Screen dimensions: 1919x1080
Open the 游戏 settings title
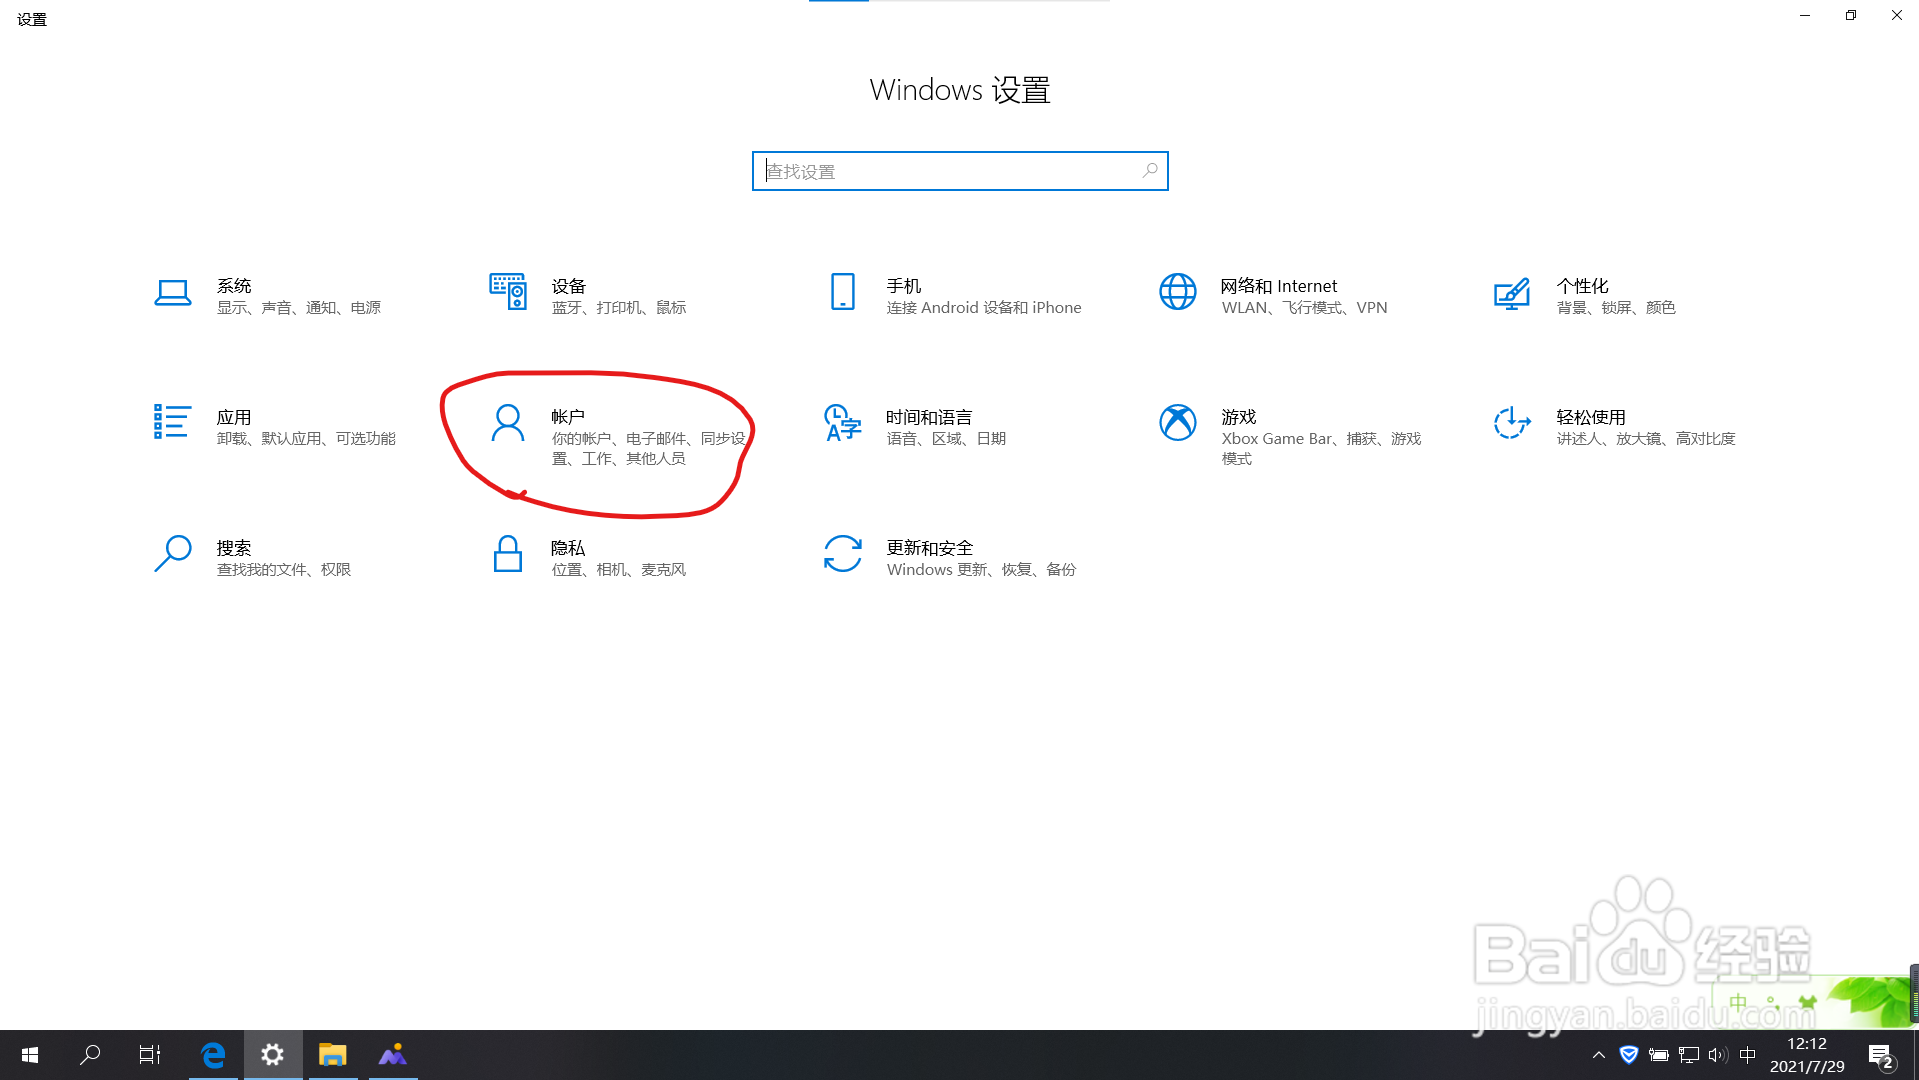[1238, 417]
